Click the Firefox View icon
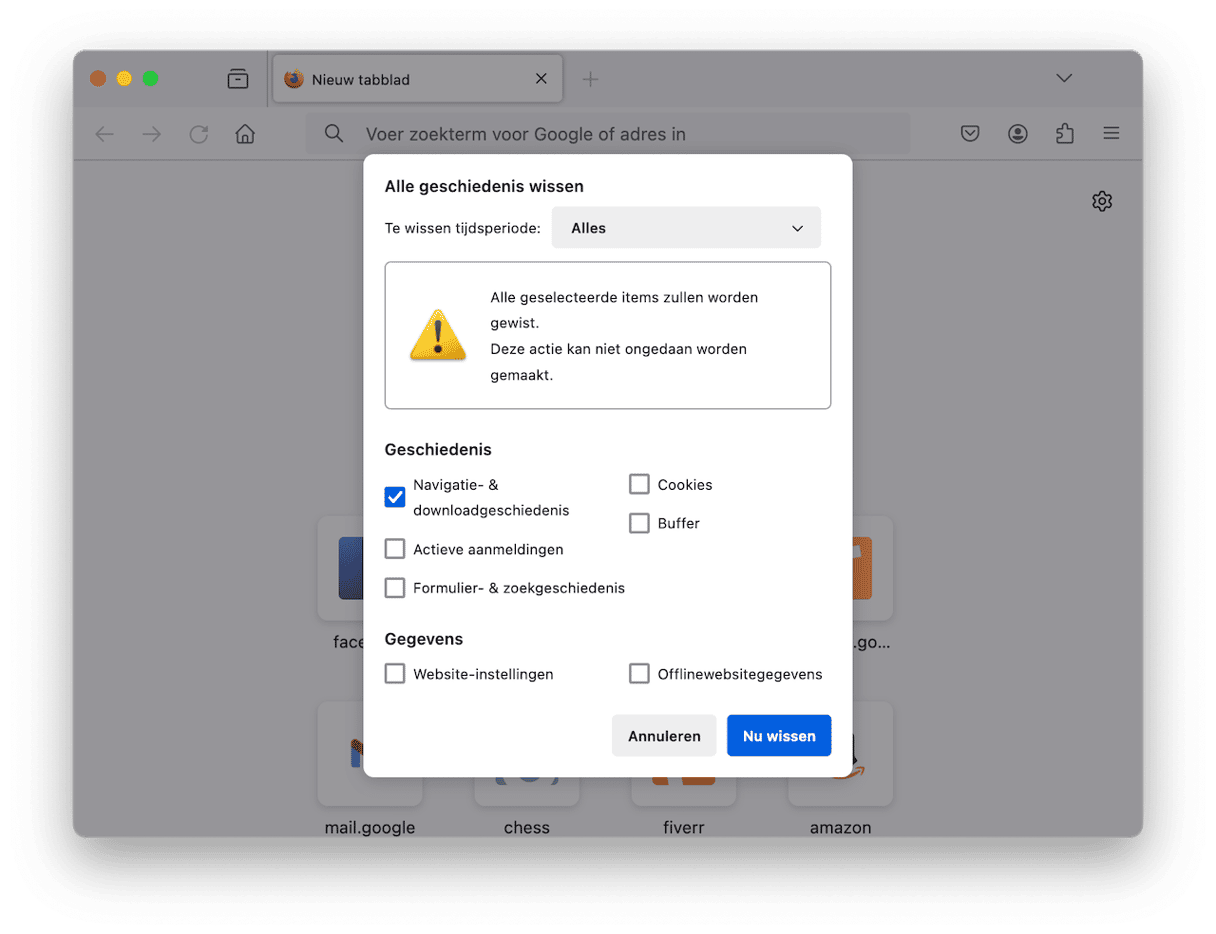Screen dimensions: 1216x934 pos(238,79)
